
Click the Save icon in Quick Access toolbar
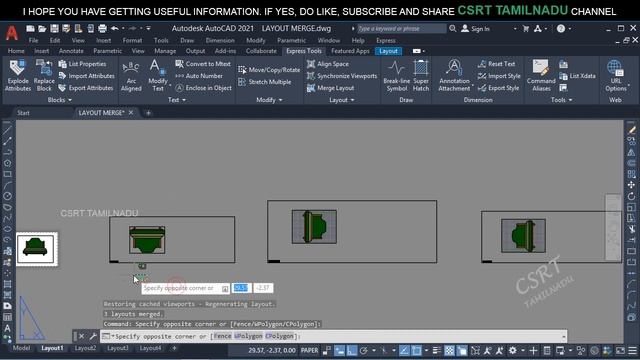click(54, 29)
